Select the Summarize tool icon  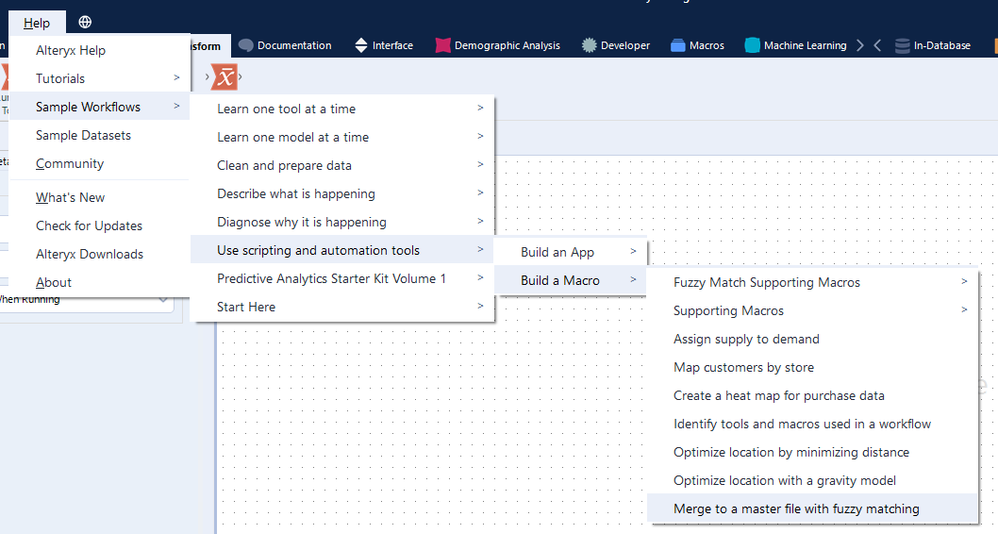[225, 77]
